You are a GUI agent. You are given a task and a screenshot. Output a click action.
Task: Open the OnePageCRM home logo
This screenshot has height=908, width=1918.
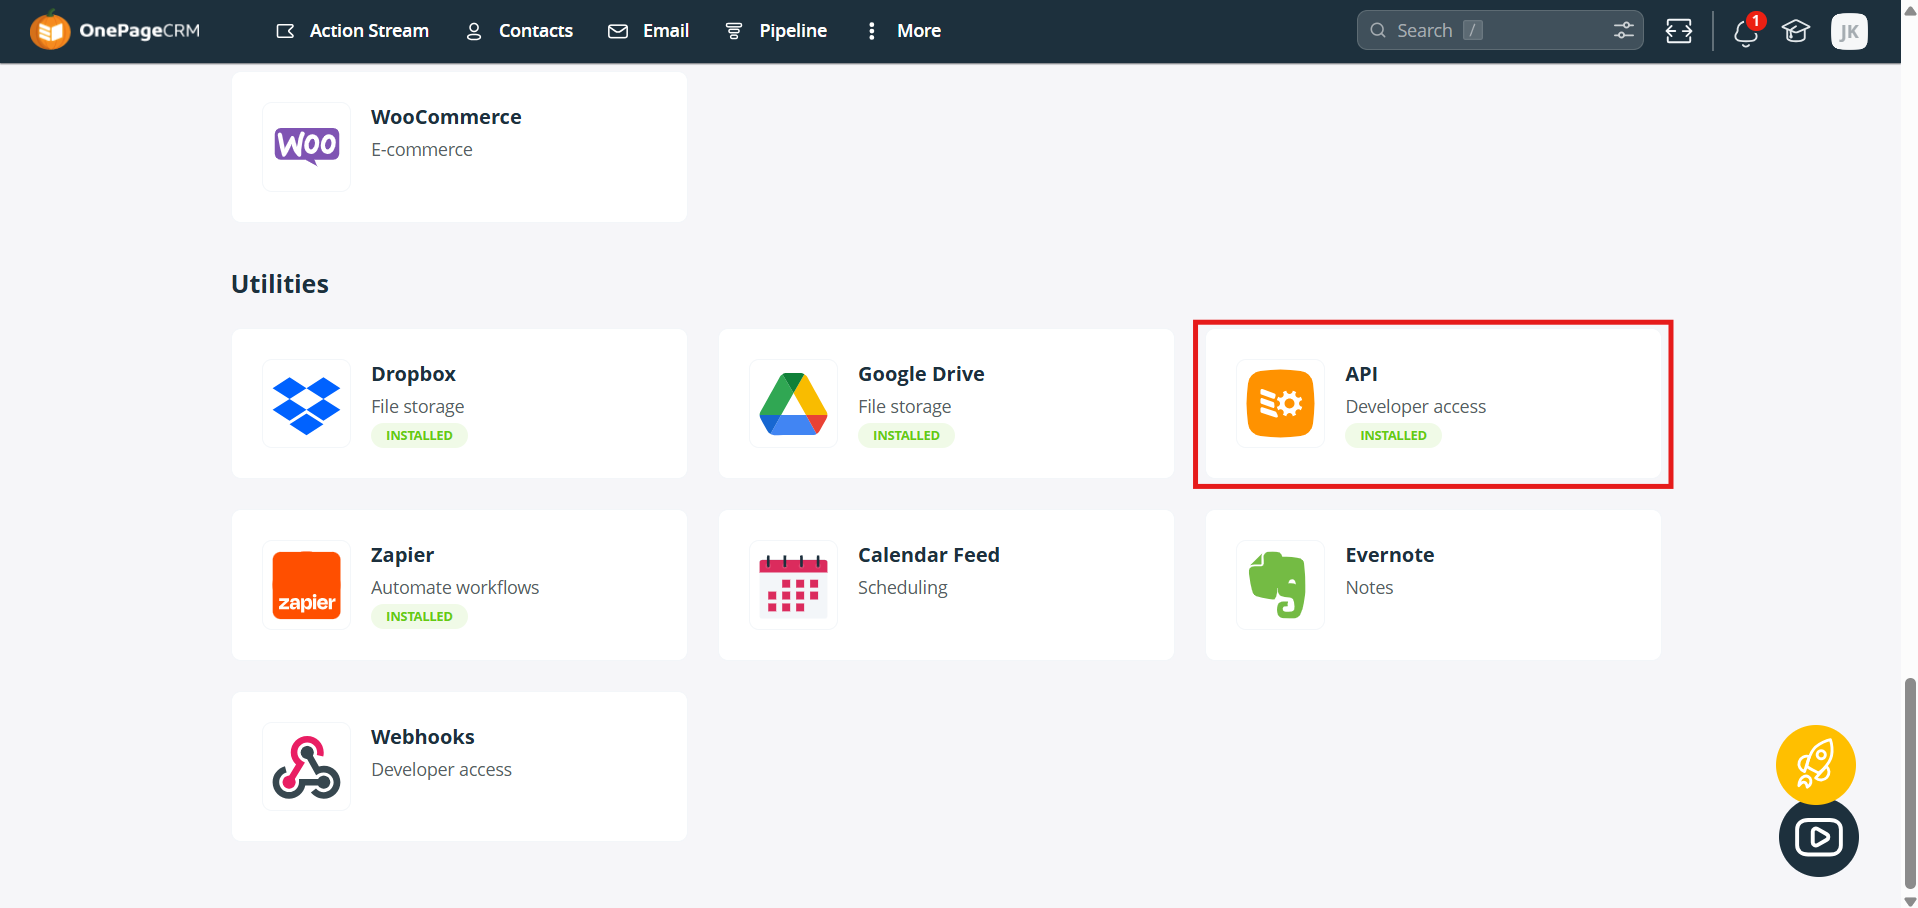point(115,31)
